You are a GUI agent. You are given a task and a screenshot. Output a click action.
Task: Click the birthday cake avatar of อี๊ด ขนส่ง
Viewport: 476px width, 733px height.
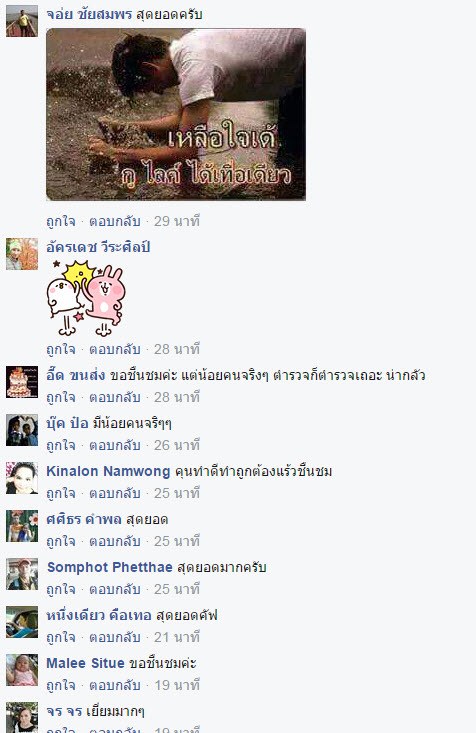tap(22, 382)
